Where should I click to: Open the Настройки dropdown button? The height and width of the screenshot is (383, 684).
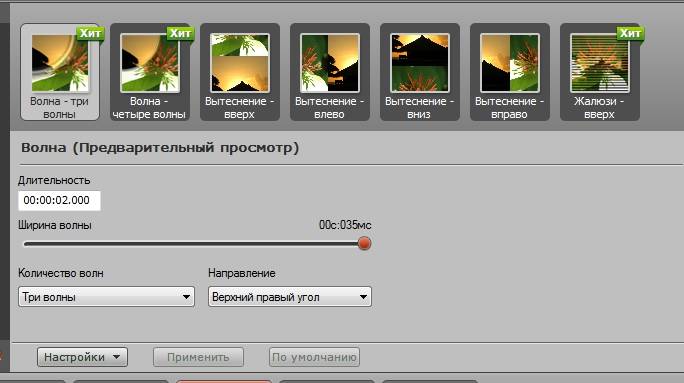coord(82,357)
